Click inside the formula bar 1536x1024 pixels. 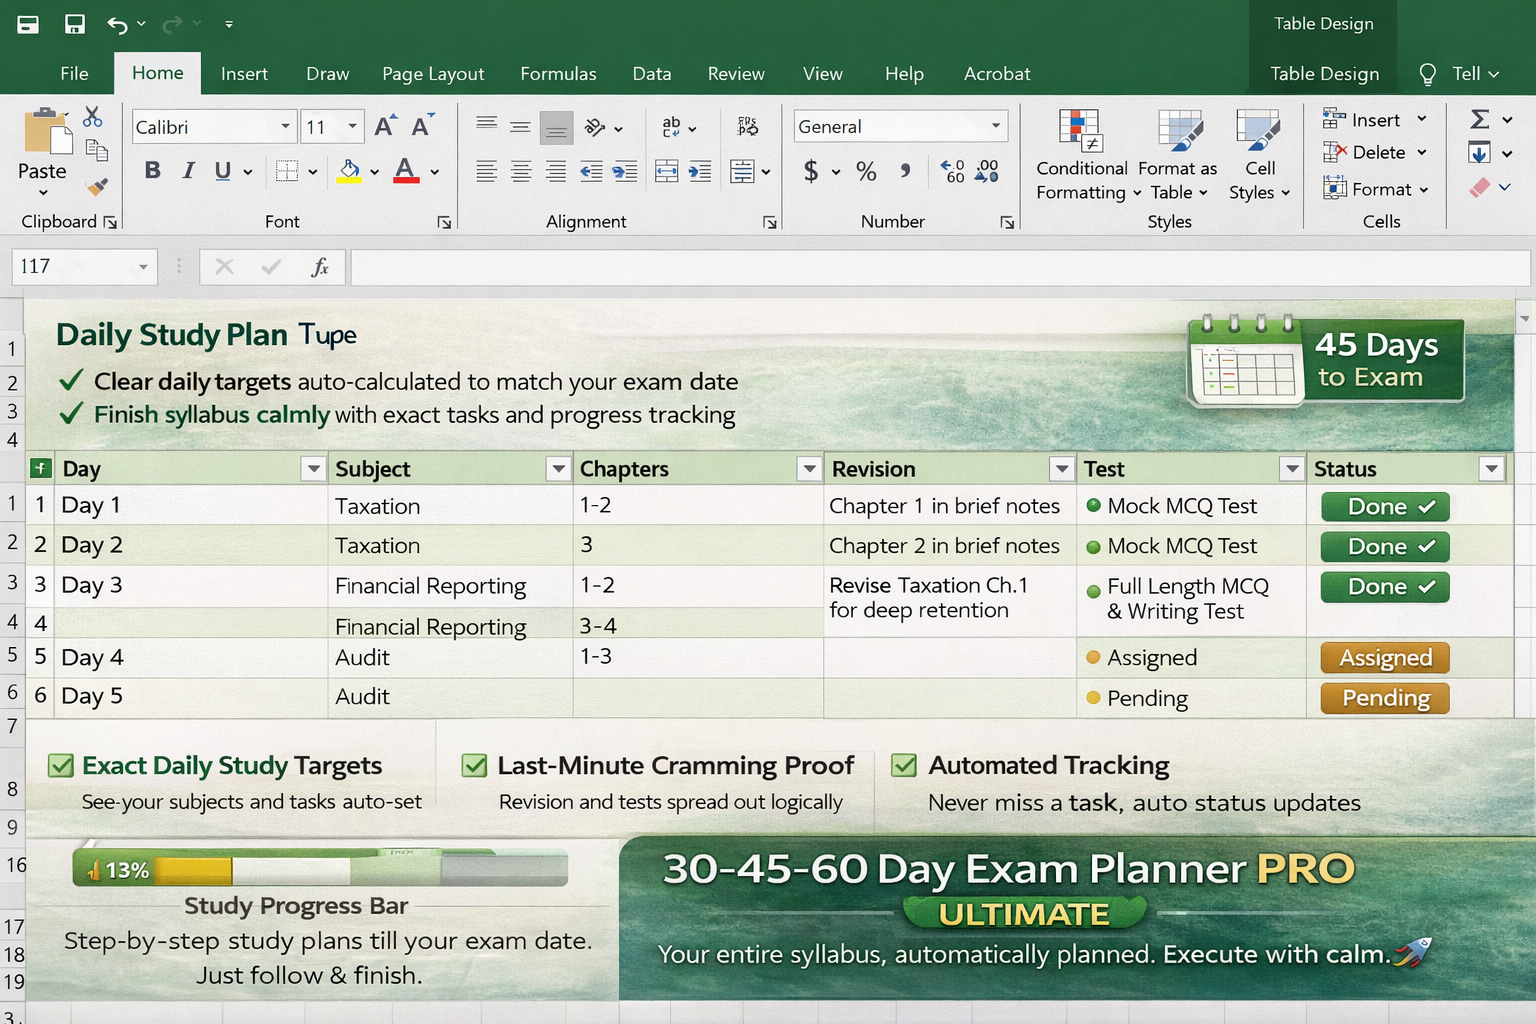(800, 266)
